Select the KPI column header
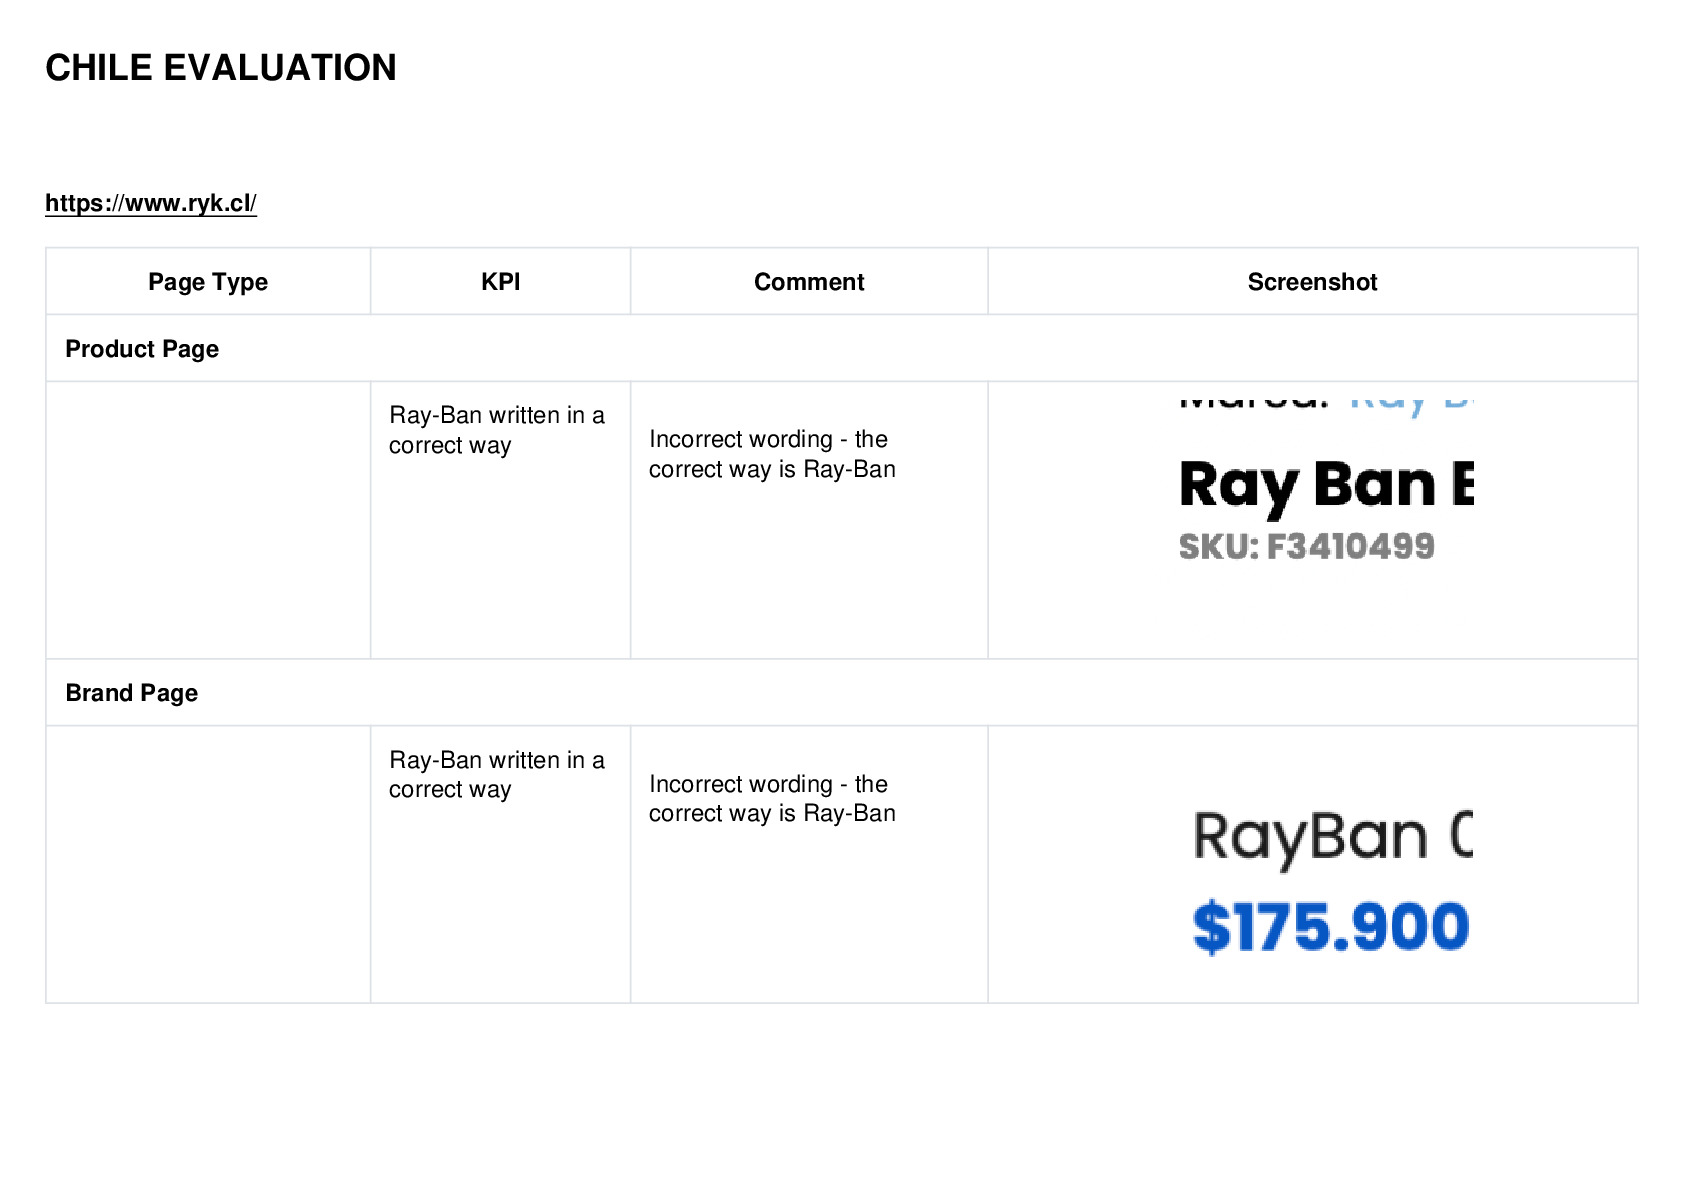This screenshot has width=1684, height=1191. [x=500, y=282]
